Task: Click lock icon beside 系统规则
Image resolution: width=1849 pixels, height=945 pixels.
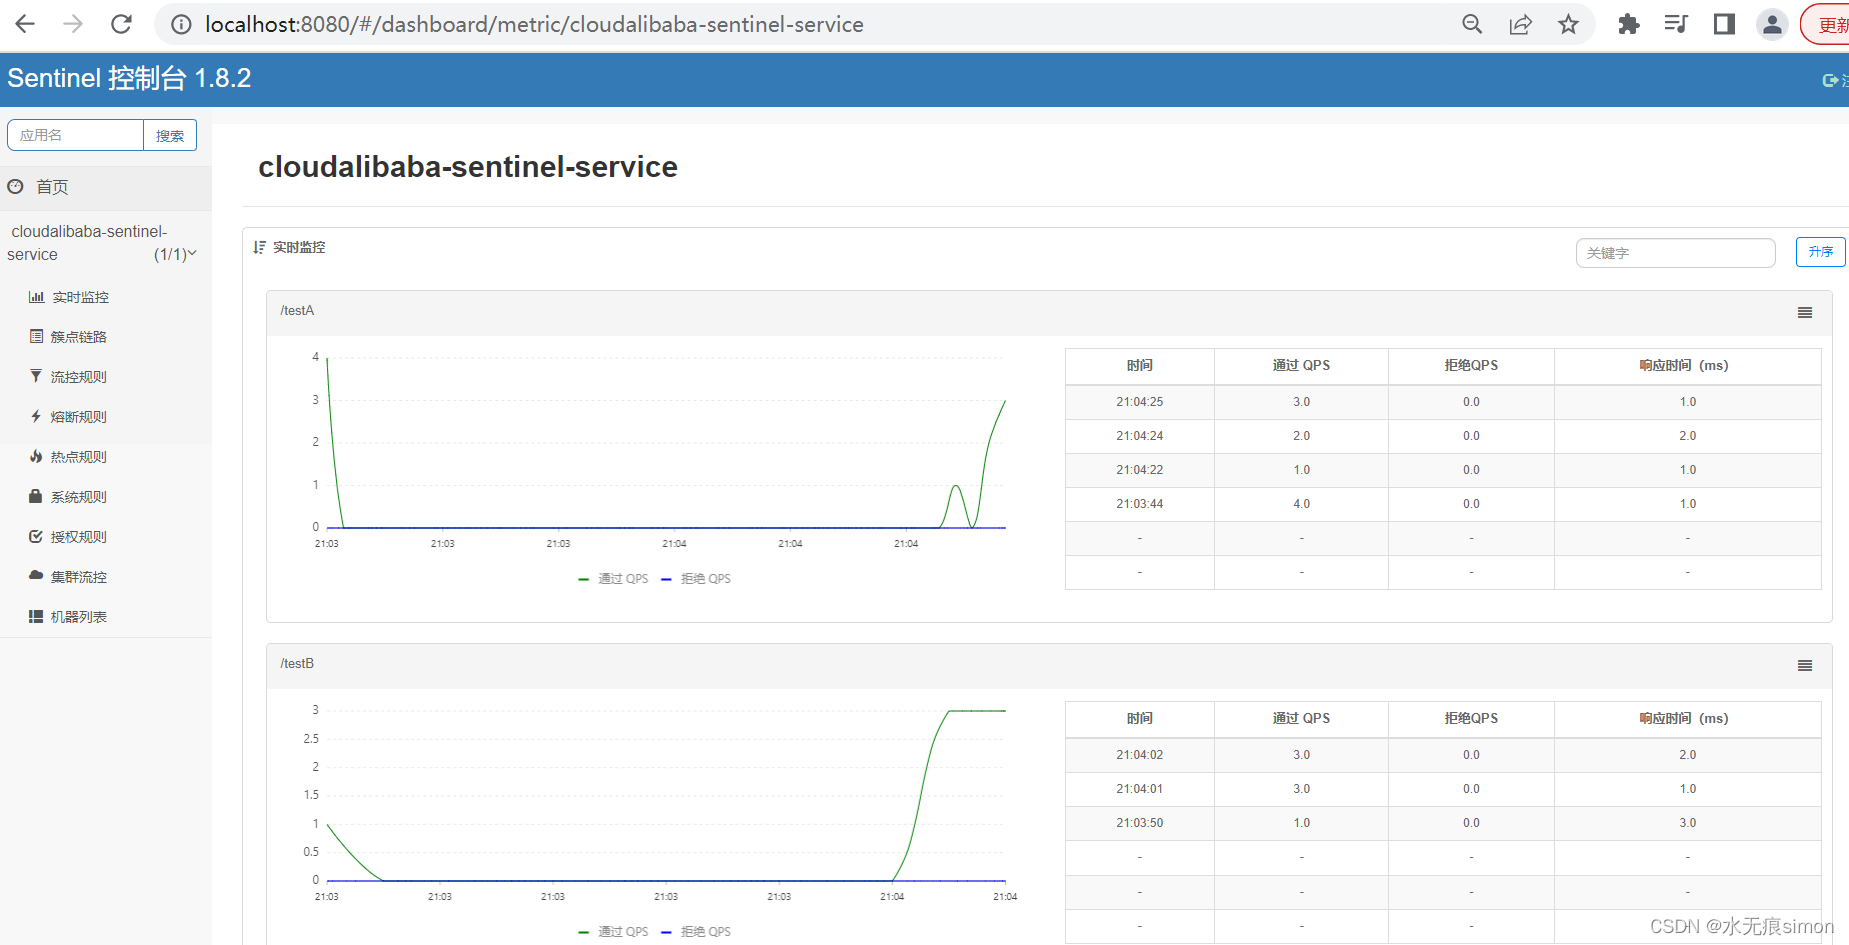Action: point(36,496)
